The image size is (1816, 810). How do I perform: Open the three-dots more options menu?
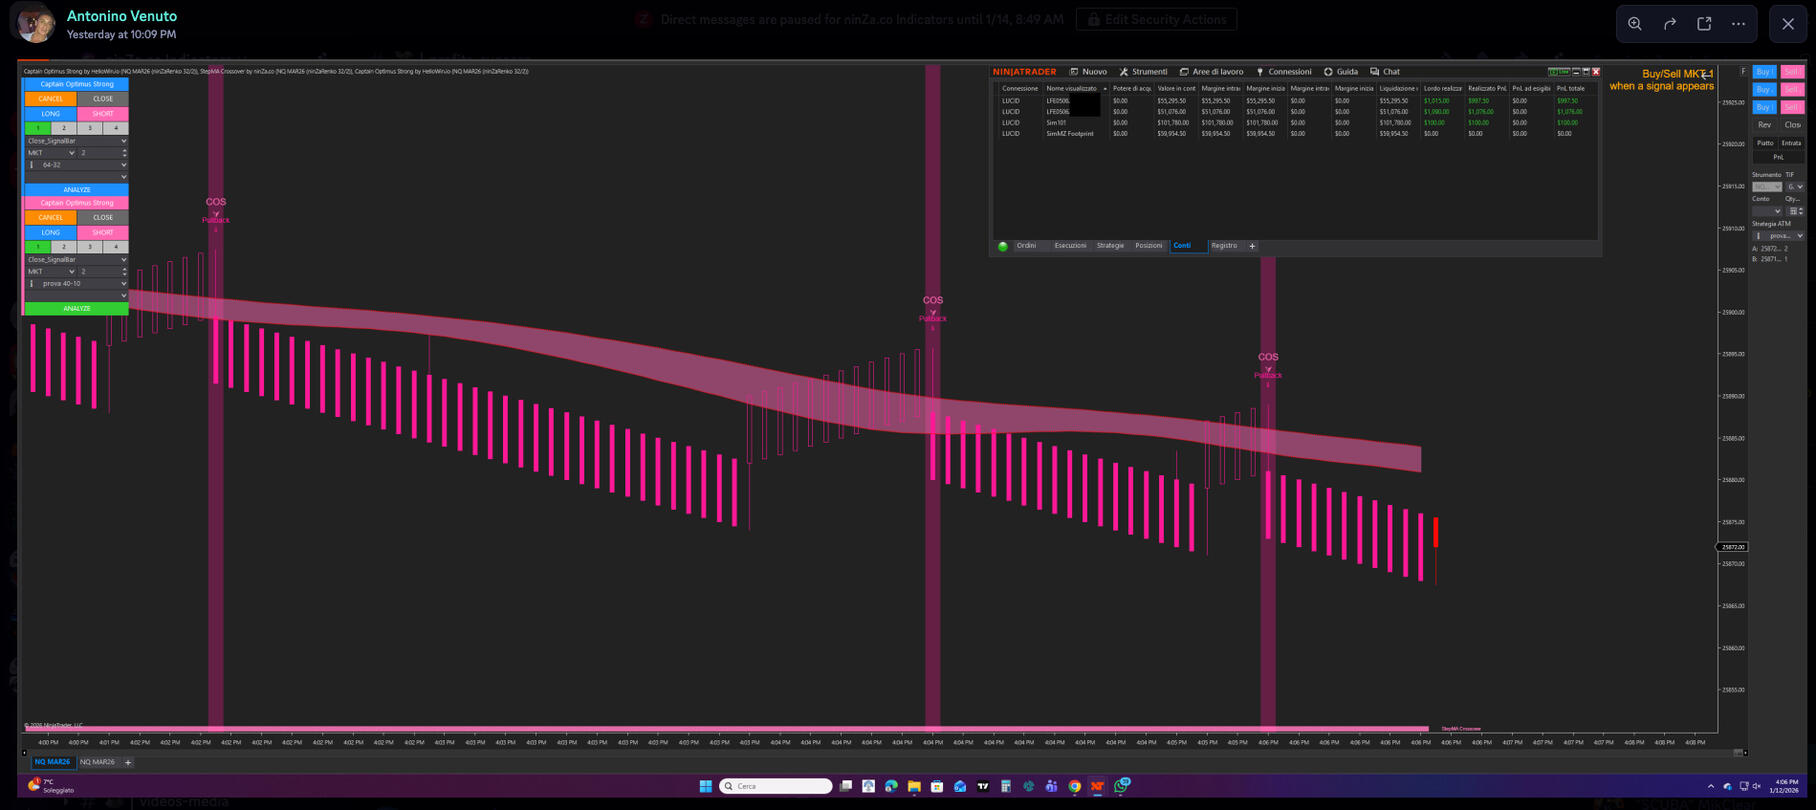[1738, 24]
